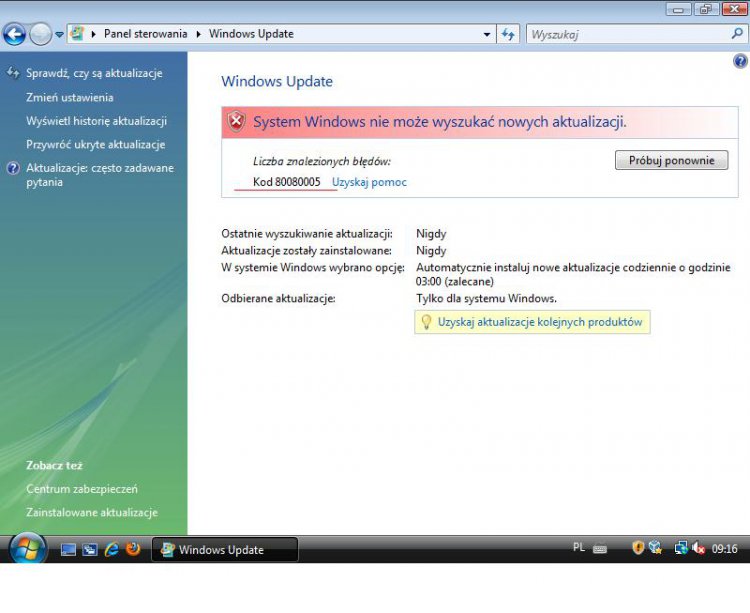
Task: Open Zainstalowane aktualizacje link
Action: tap(92, 513)
